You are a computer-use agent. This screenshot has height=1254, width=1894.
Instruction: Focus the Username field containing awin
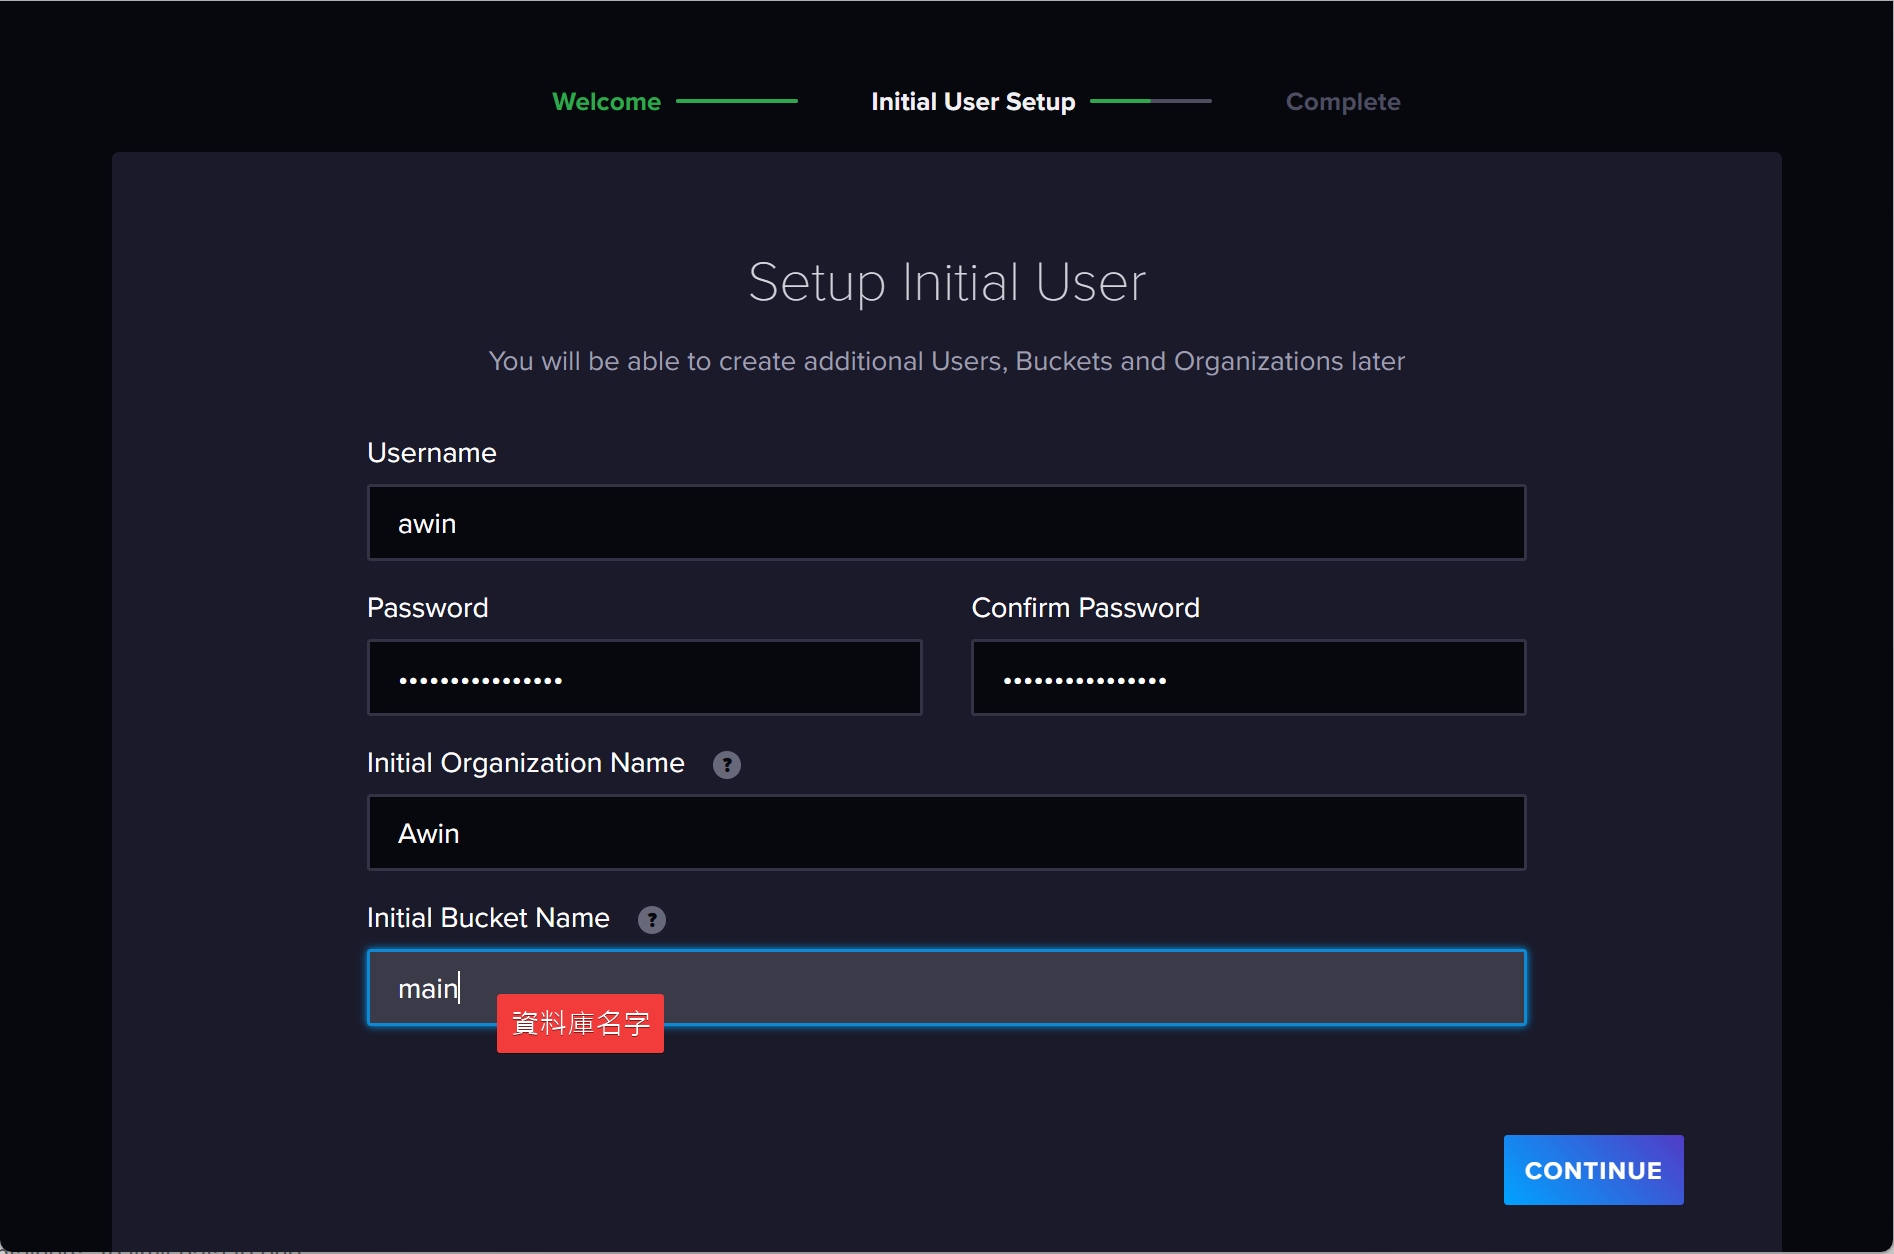(945, 523)
